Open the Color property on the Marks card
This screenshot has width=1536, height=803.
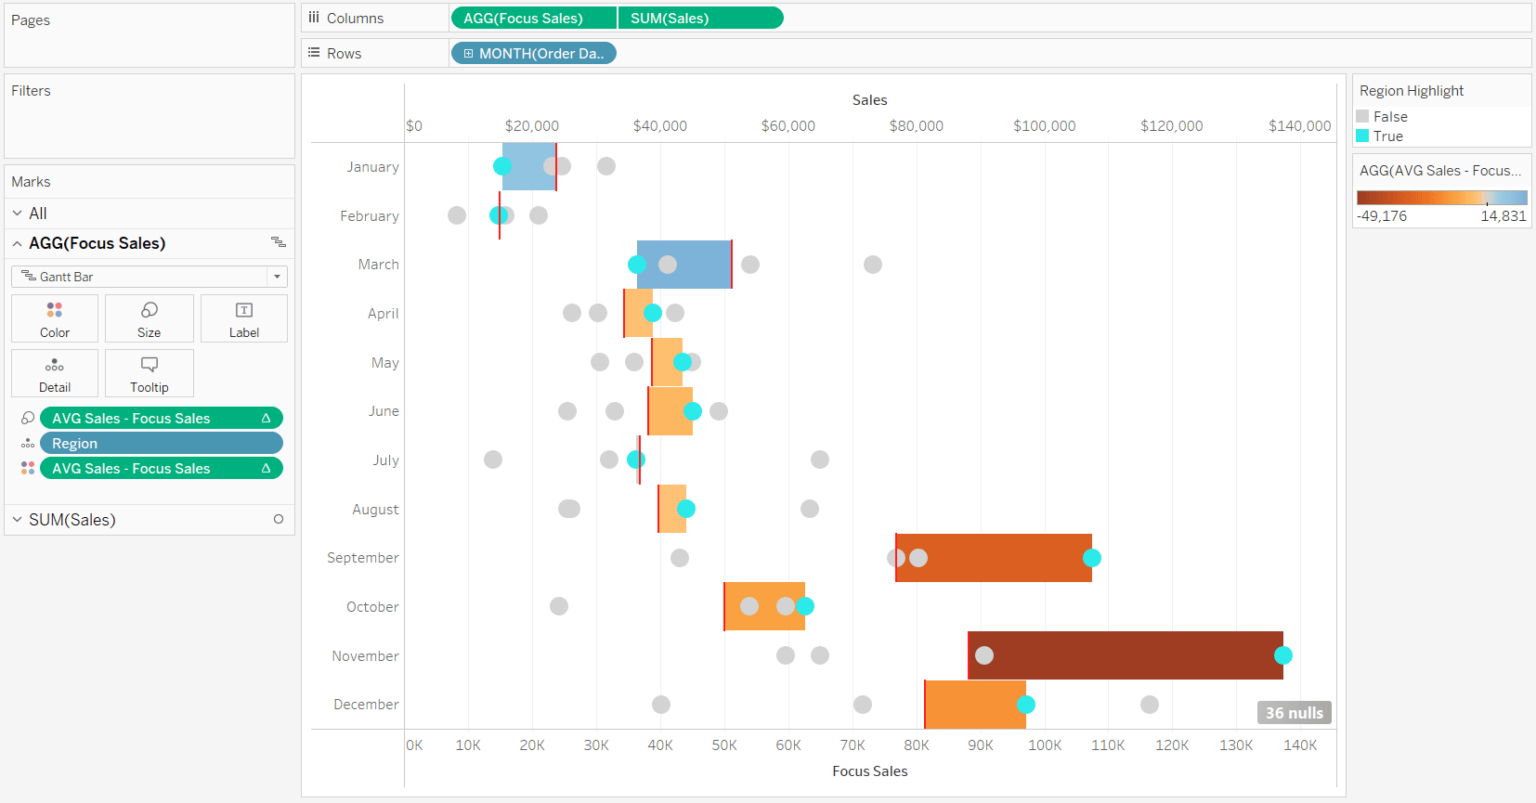(54, 318)
